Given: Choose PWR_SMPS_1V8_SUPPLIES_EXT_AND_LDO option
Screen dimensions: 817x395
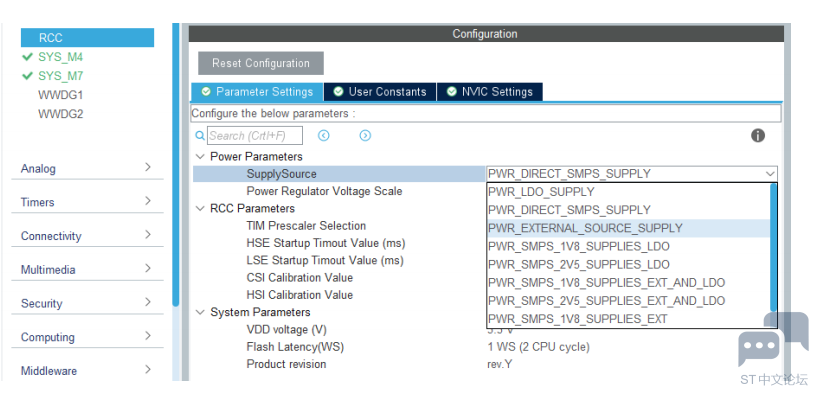Looking at the screenshot, I should 628,282.
